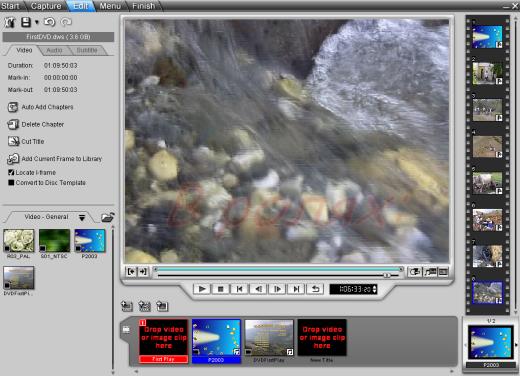Select the R03_PAL library thumbnail
The image size is (520, 376).
coord(19,240)
